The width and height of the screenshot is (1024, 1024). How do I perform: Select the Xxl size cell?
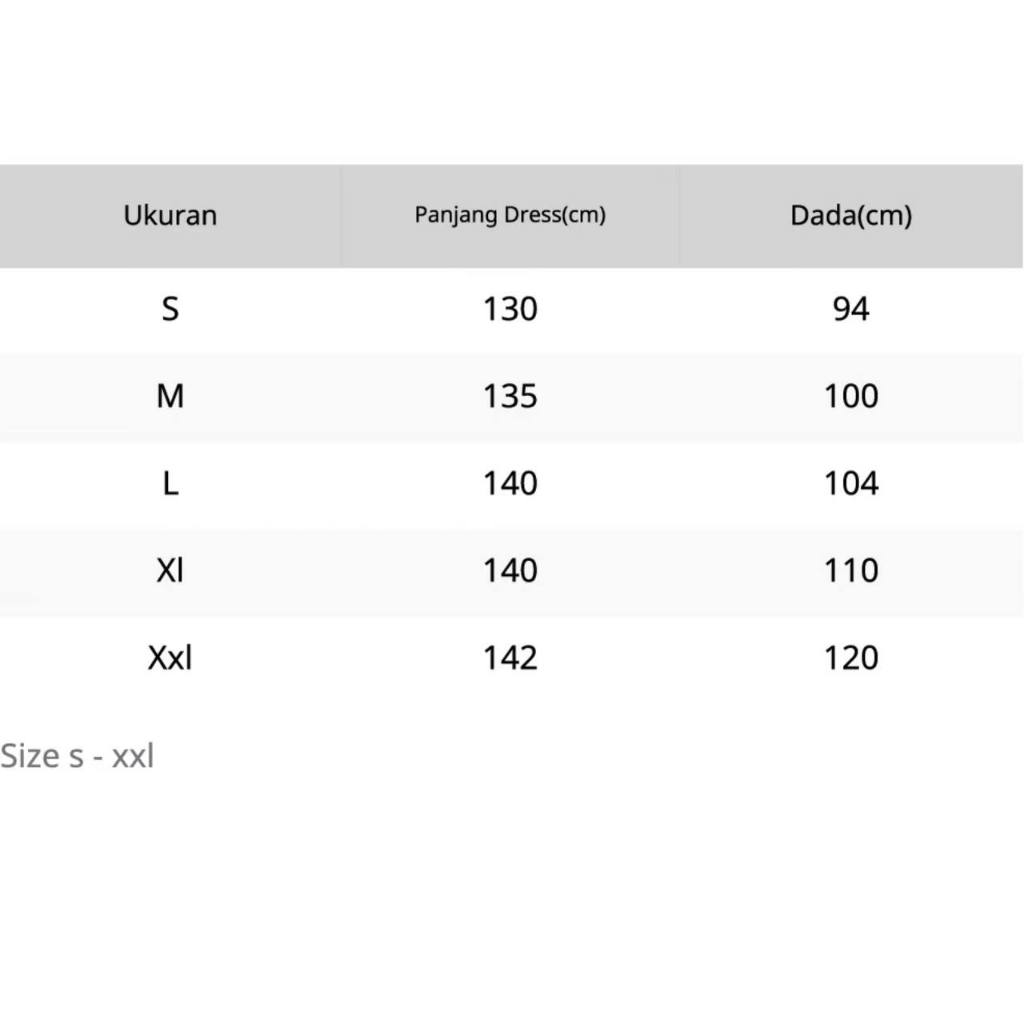coord(170,657)
